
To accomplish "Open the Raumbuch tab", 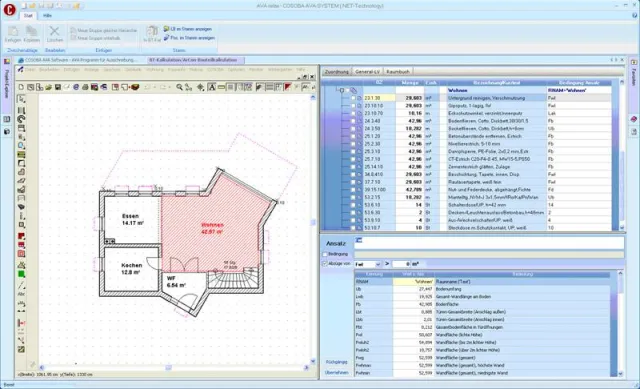I will [x=398, y=71].
